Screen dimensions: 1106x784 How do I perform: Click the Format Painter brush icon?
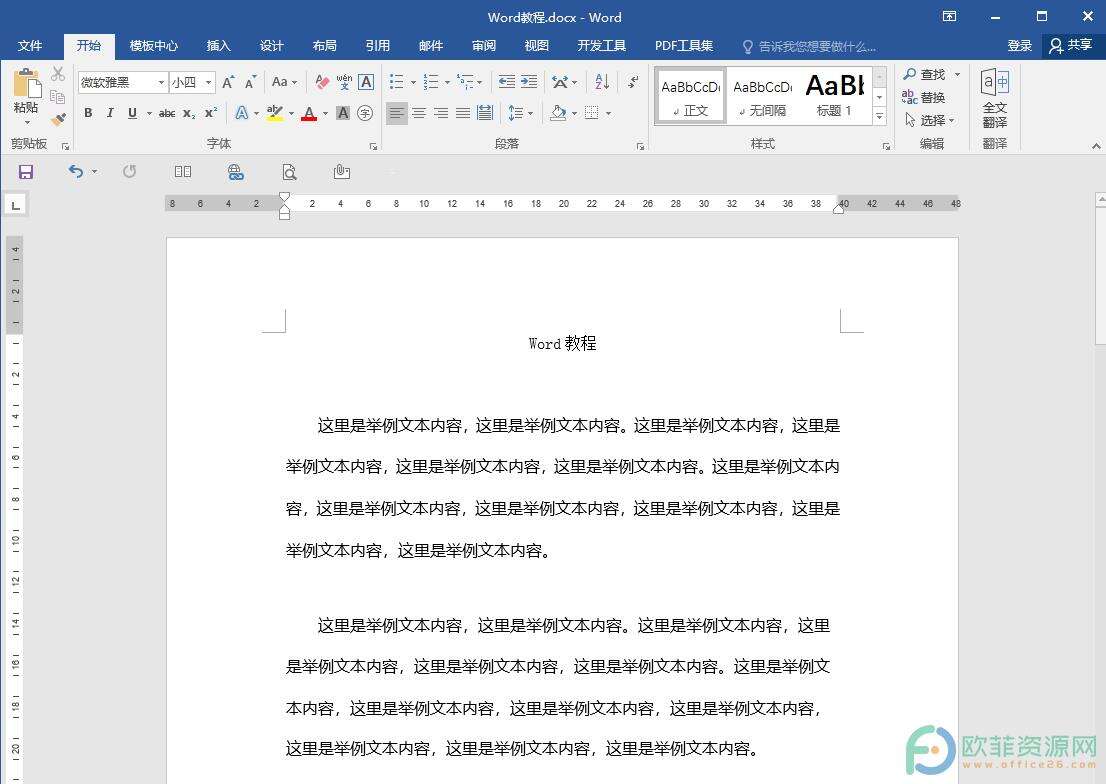point(58,119)
